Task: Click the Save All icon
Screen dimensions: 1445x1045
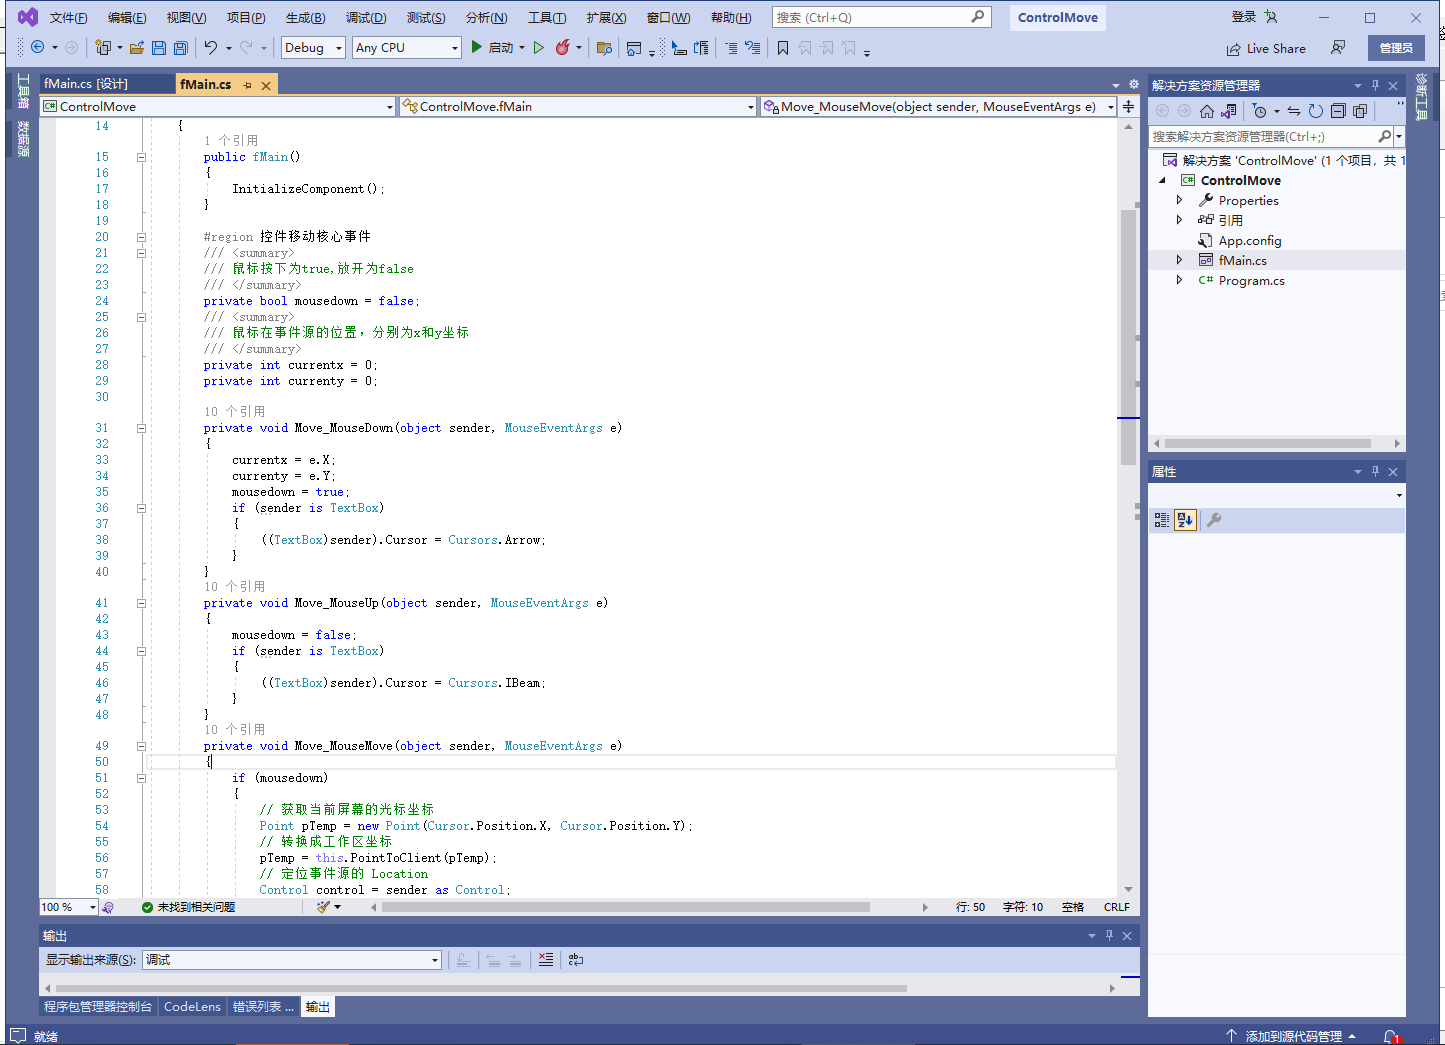Action: click(181, 47)
